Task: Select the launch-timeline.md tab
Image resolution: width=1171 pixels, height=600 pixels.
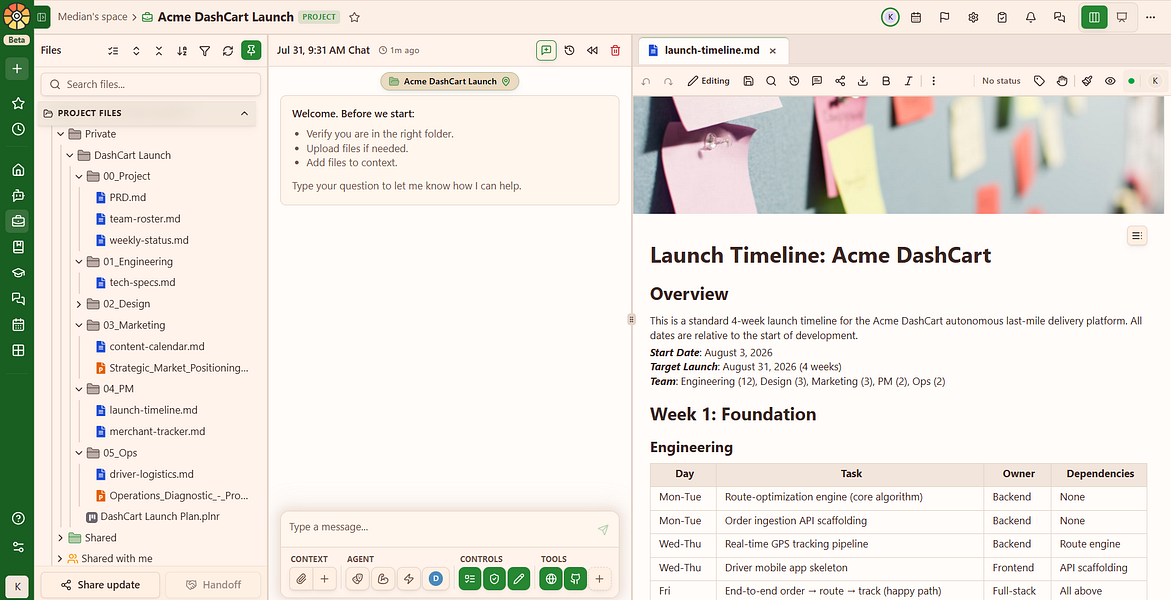Action: 712,50
